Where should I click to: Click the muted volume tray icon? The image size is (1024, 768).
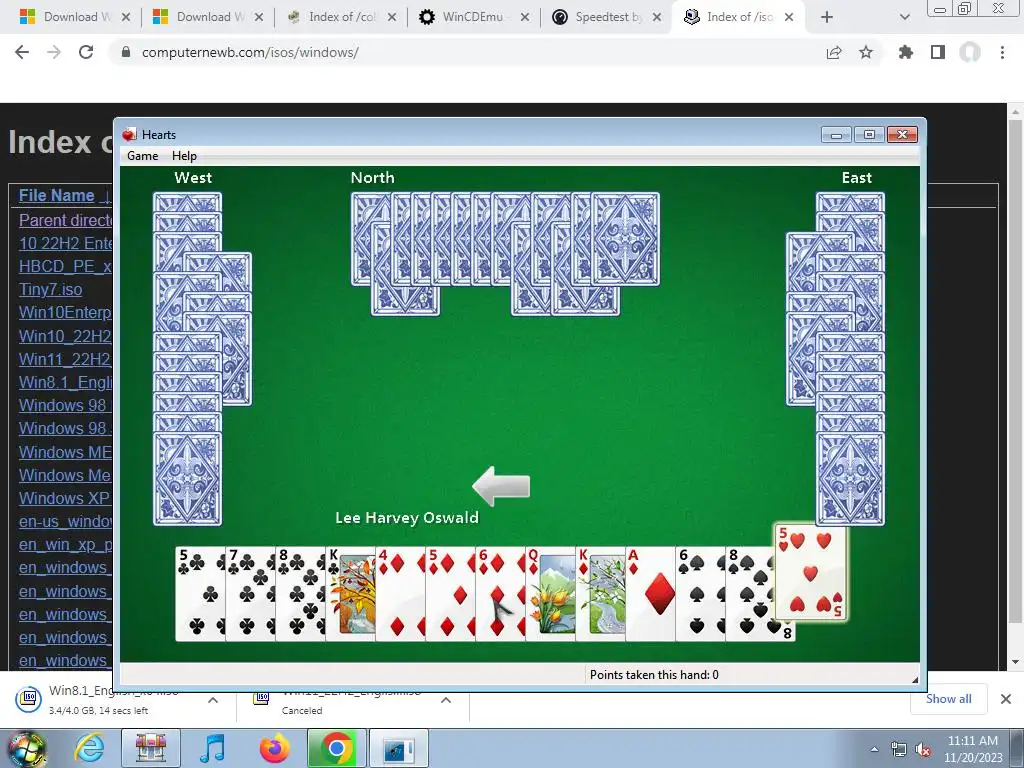923,749
